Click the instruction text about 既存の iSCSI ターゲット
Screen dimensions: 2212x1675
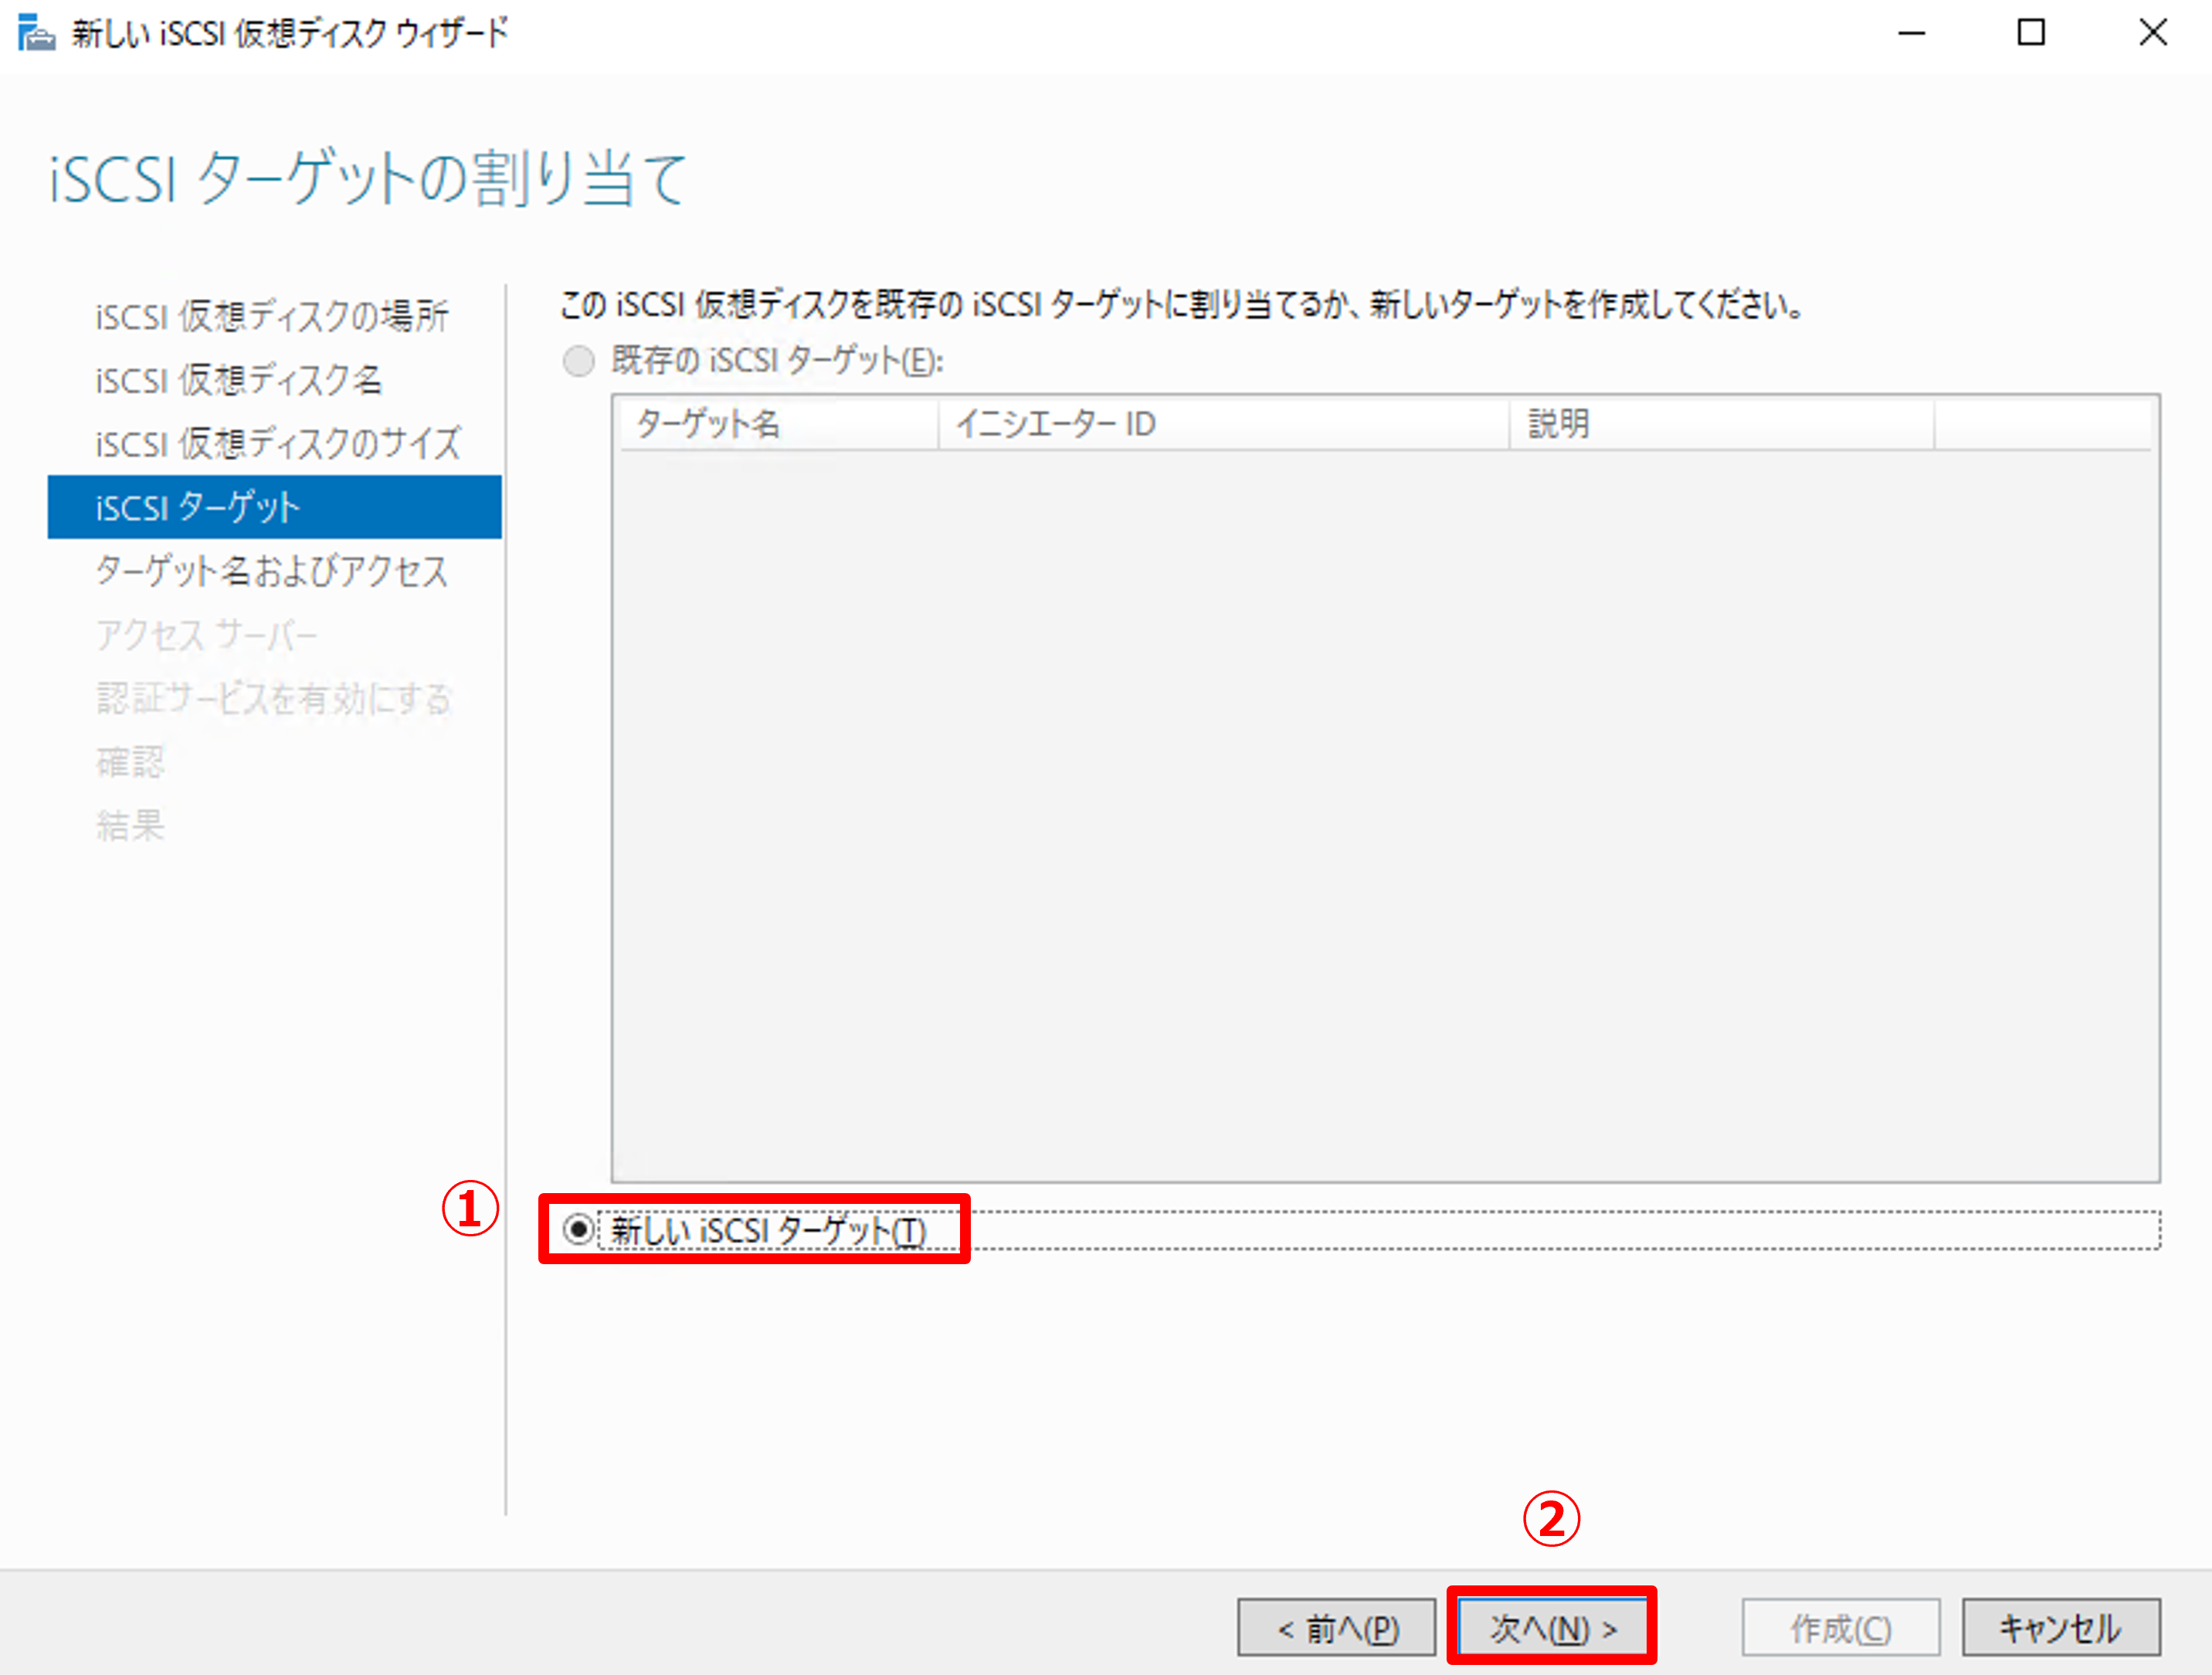[1182, 304]
